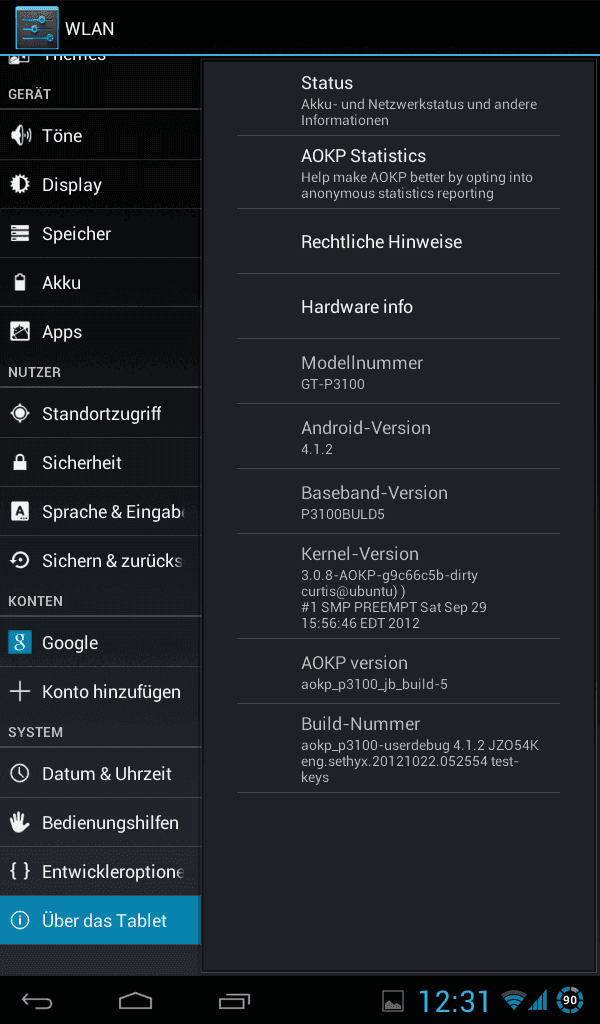Open Status information entry
This screenshot has height=1024, width=600.
click(x=398, y=100)
